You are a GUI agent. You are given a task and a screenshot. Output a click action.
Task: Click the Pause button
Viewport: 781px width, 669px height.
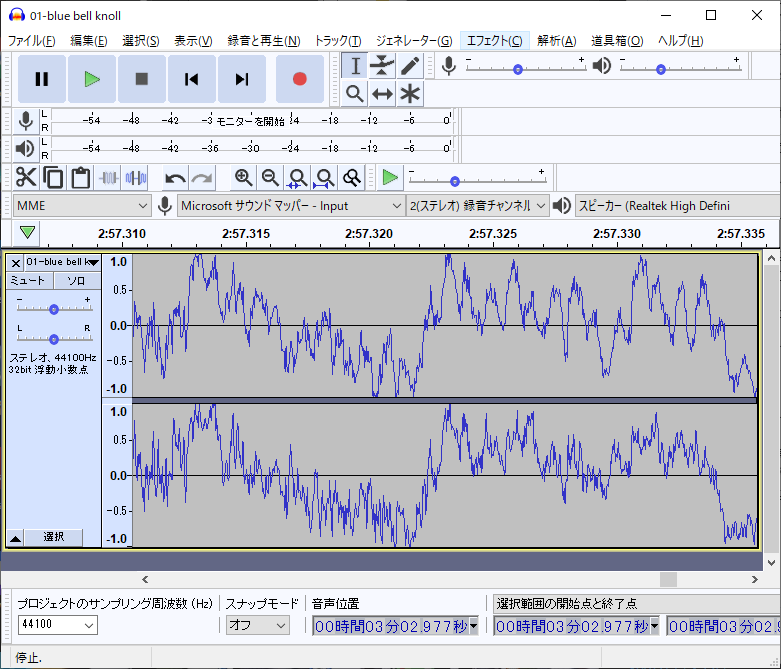[42, 79]
